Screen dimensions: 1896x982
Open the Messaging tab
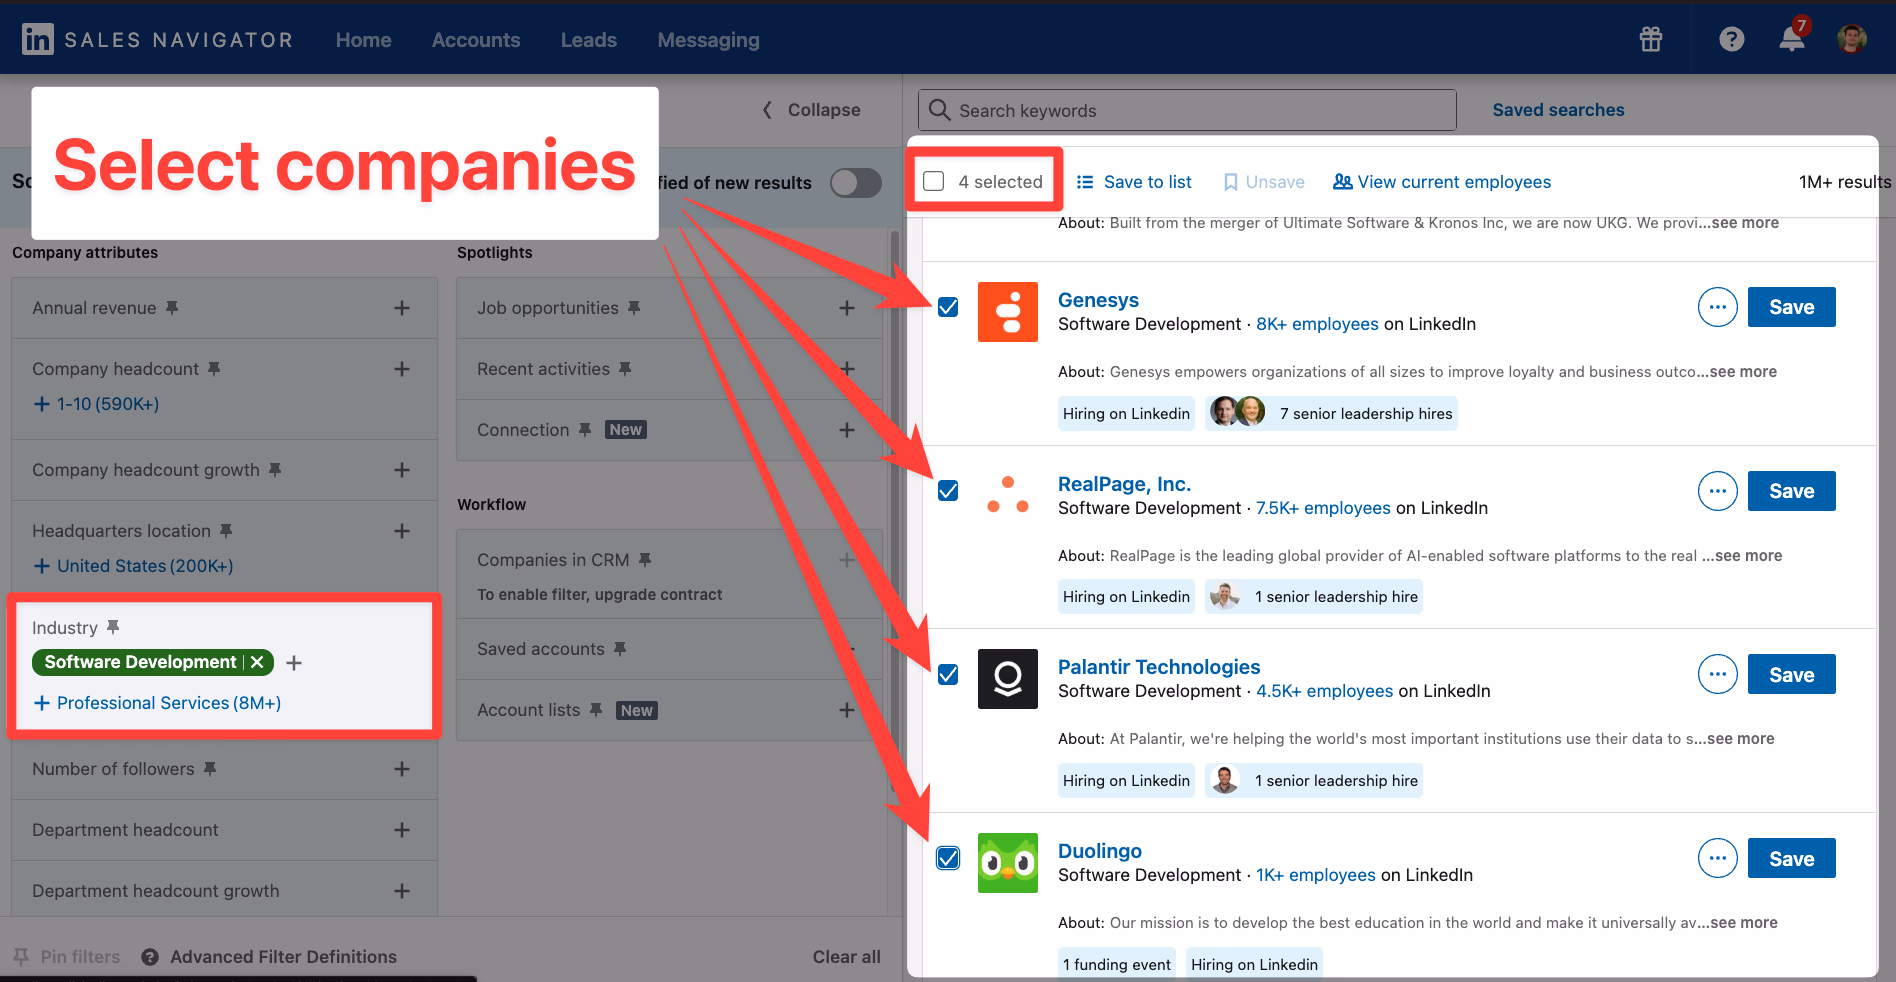pos(709,40)
